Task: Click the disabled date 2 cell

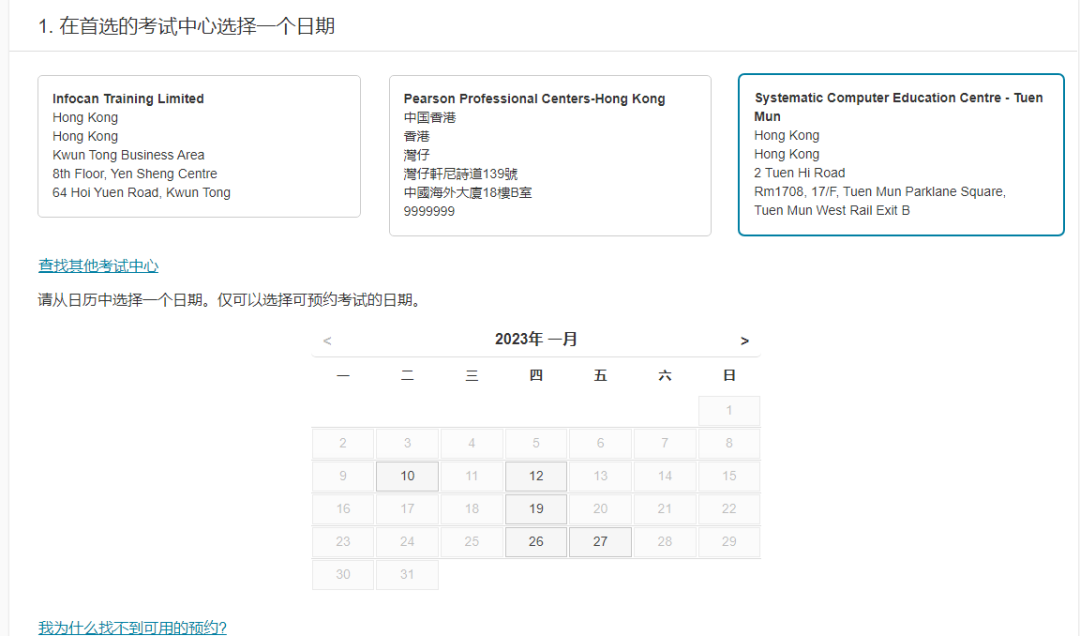Action: (343, 443)
